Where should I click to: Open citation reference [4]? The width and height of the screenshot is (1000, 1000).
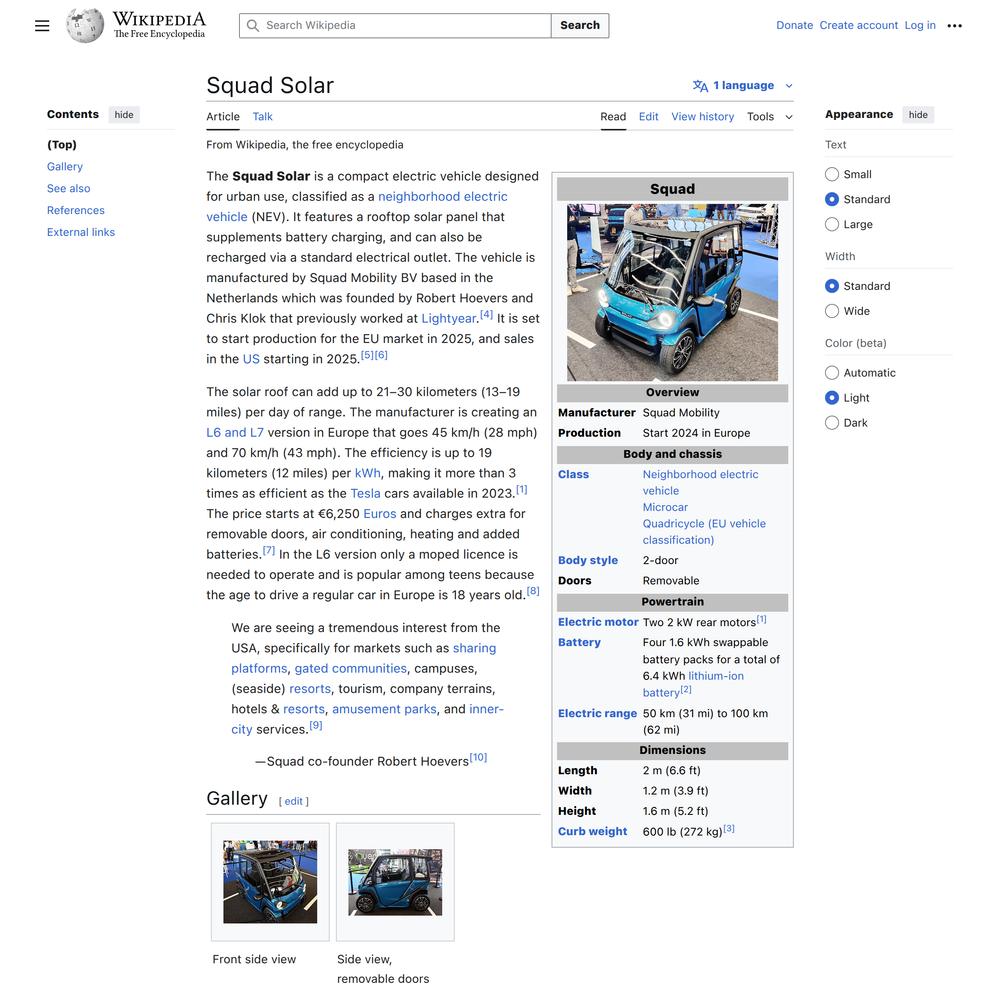[486, 314]
